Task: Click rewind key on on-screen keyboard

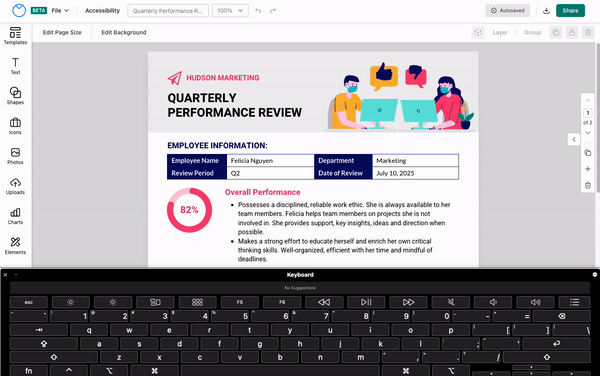Action: (324, 302)
